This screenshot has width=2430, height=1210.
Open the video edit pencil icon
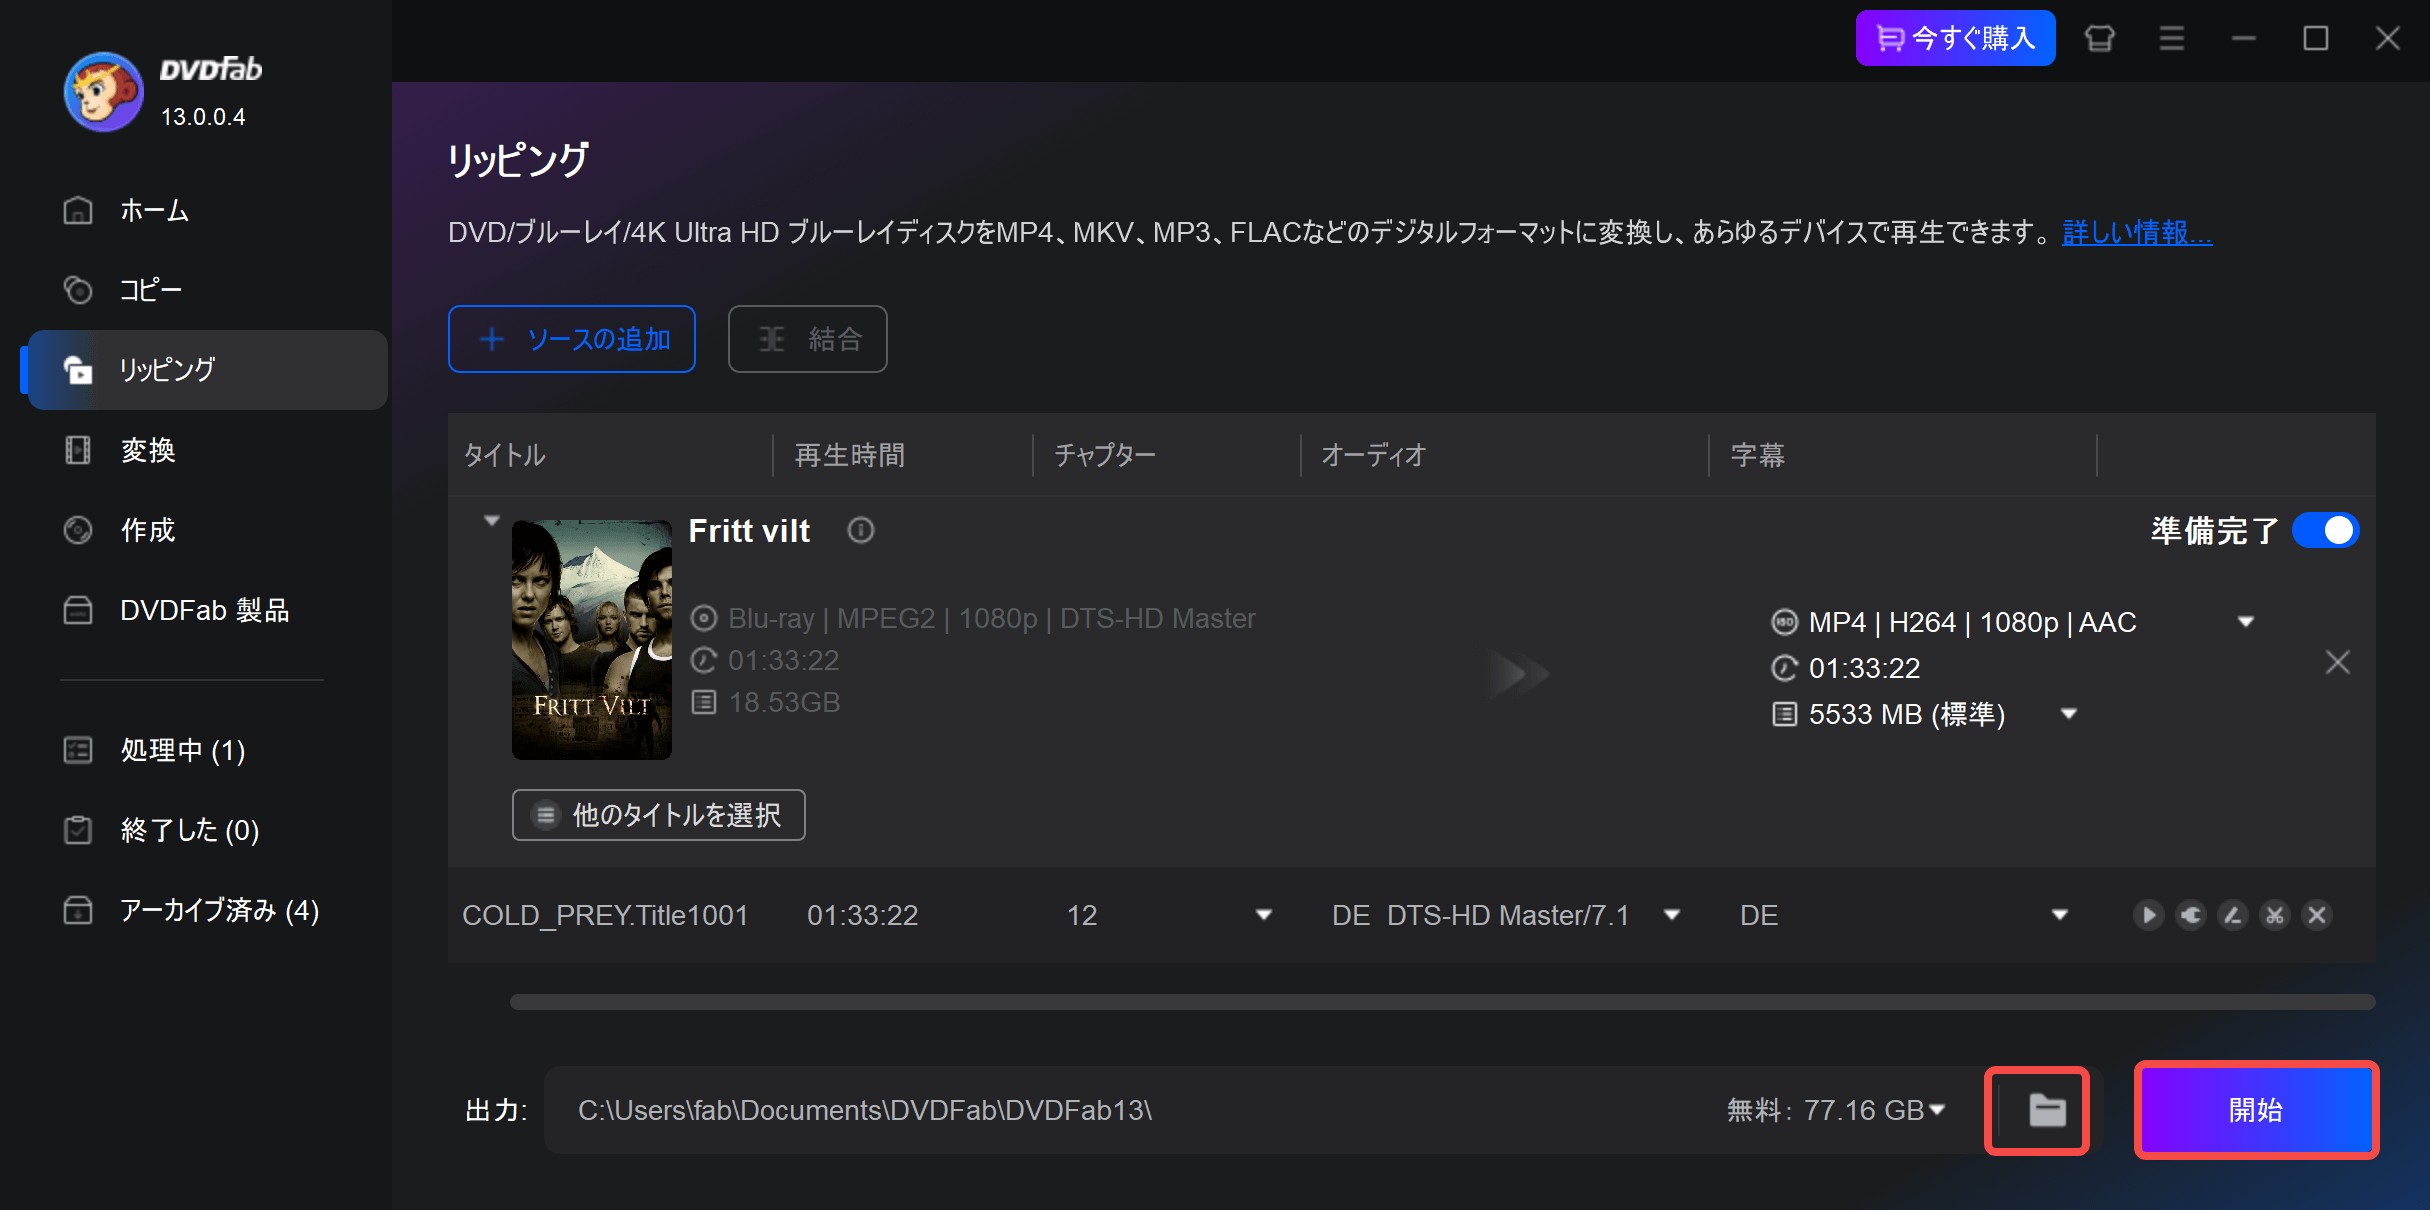click(x=2233, y=915)
